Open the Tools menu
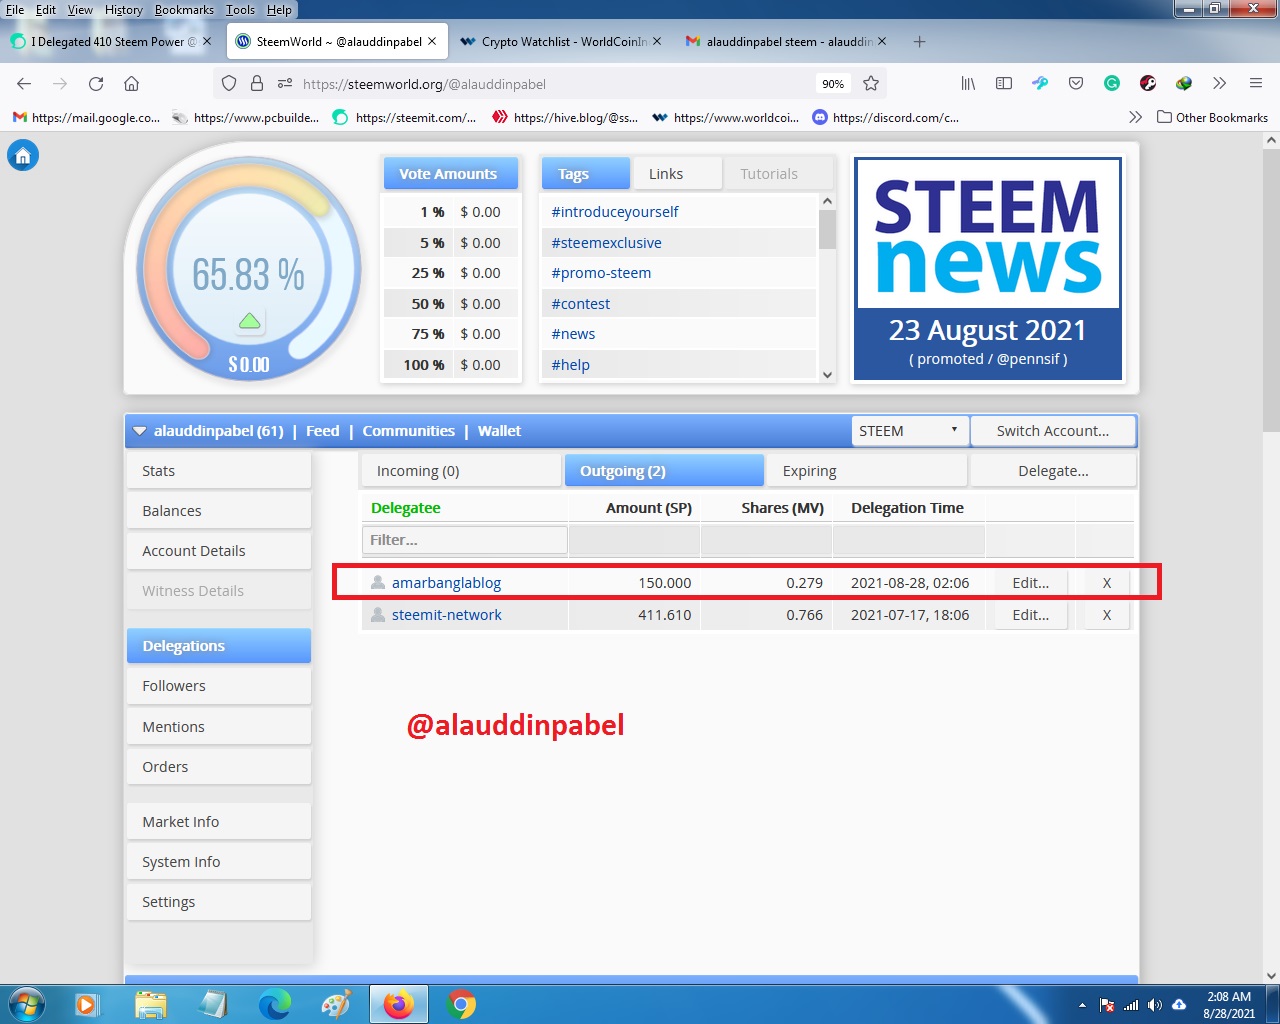1280x1024 pixels. tap(240, 10)
